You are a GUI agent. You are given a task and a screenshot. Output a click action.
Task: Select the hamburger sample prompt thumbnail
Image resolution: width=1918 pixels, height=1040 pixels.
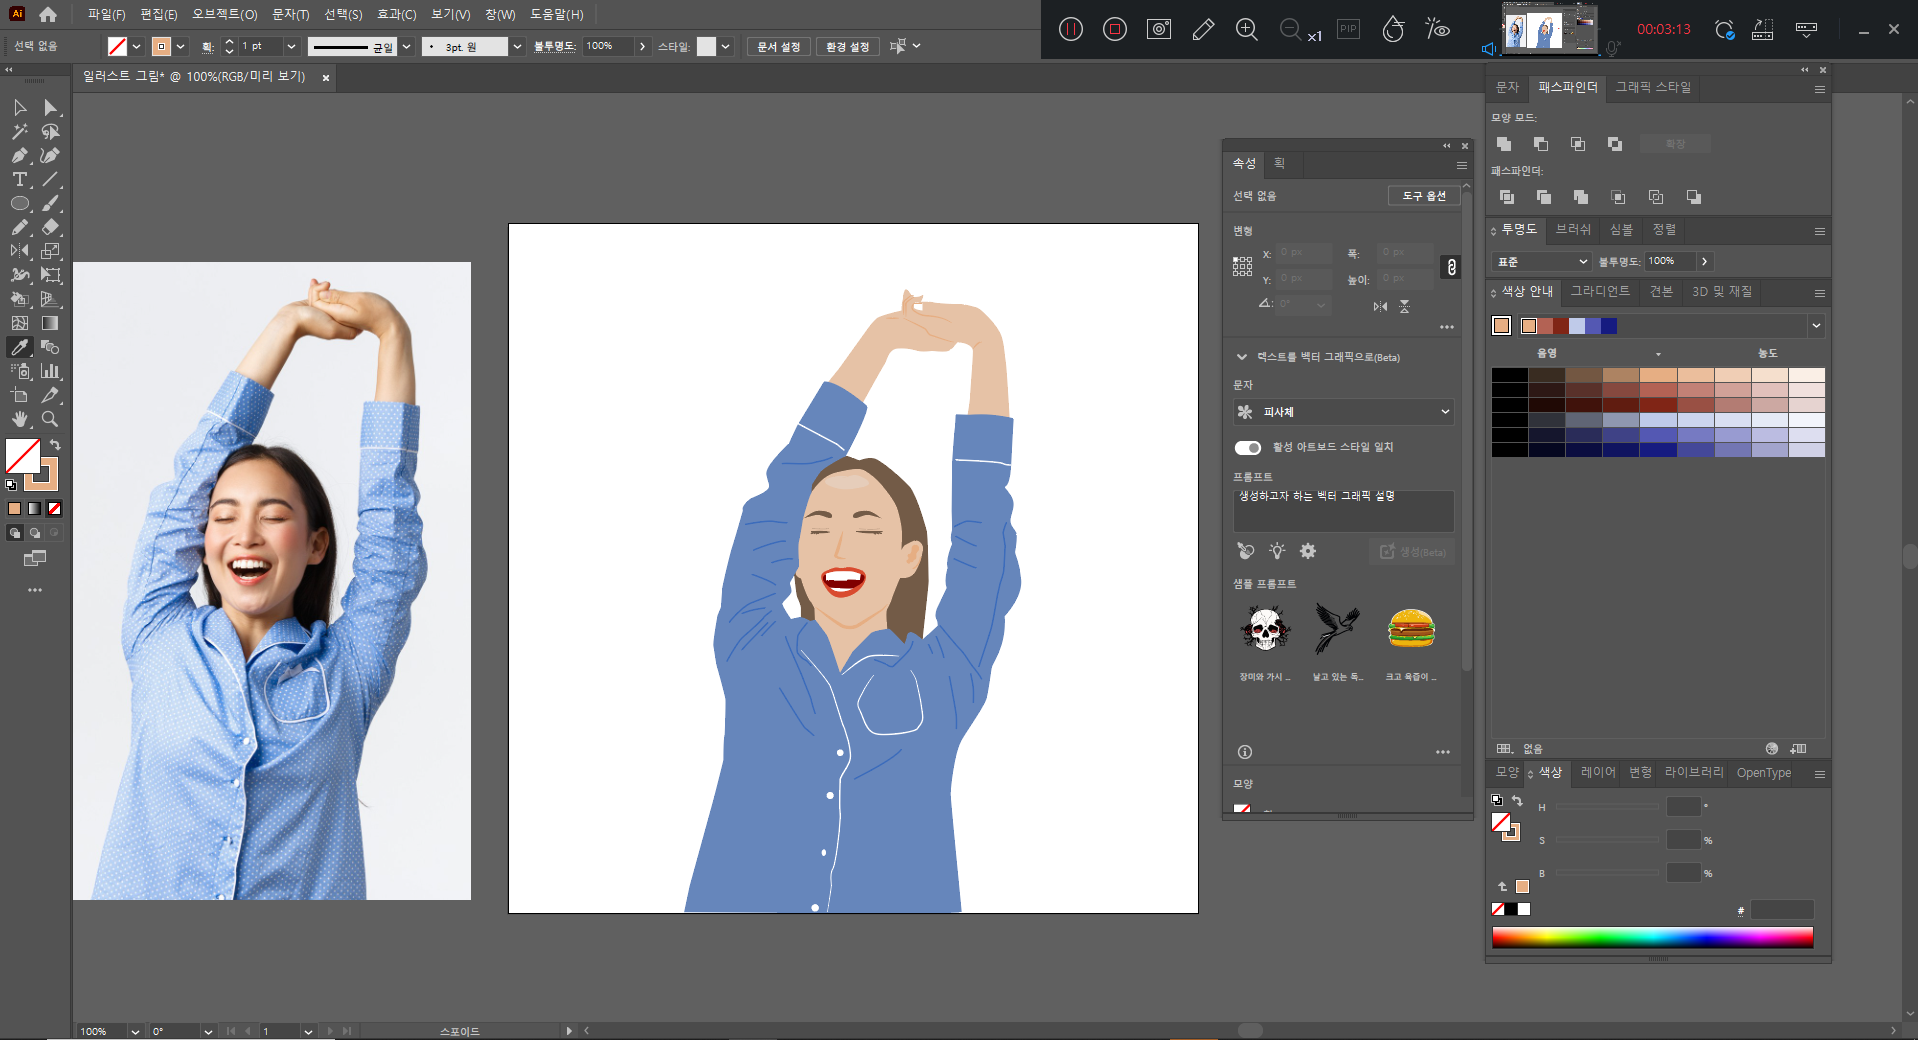point(1411,629)
